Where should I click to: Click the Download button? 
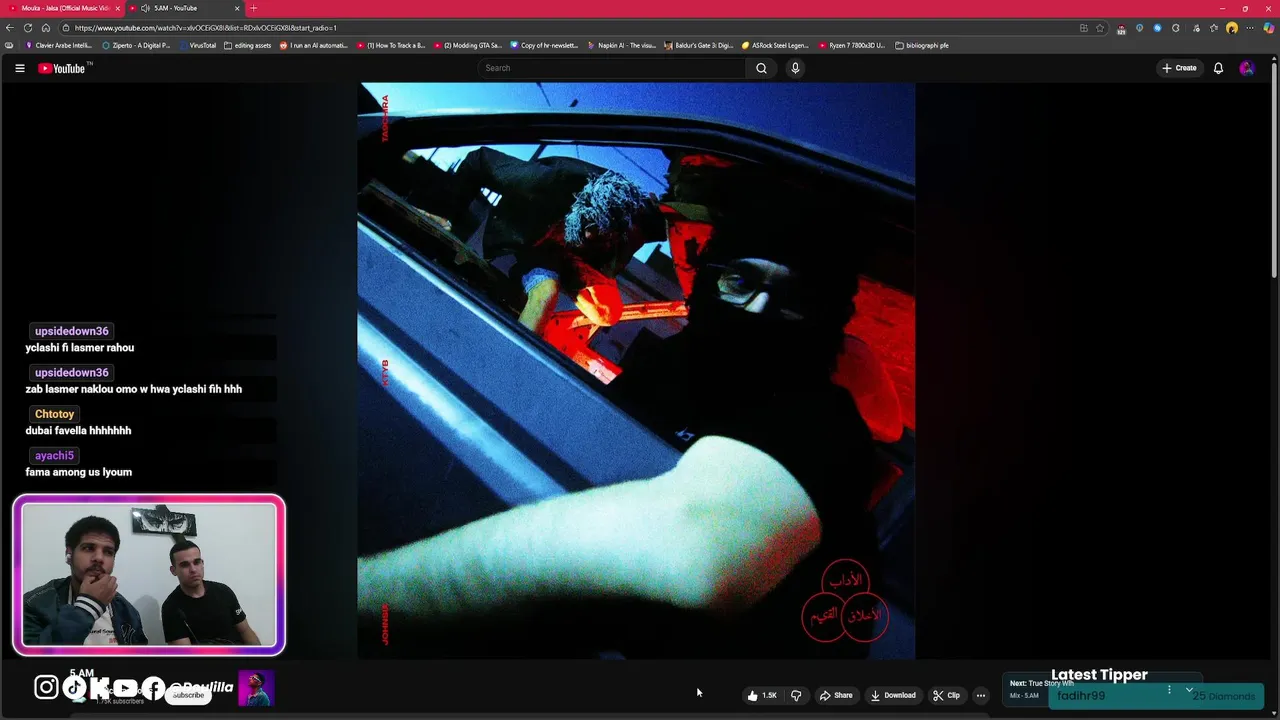point(893,695)
